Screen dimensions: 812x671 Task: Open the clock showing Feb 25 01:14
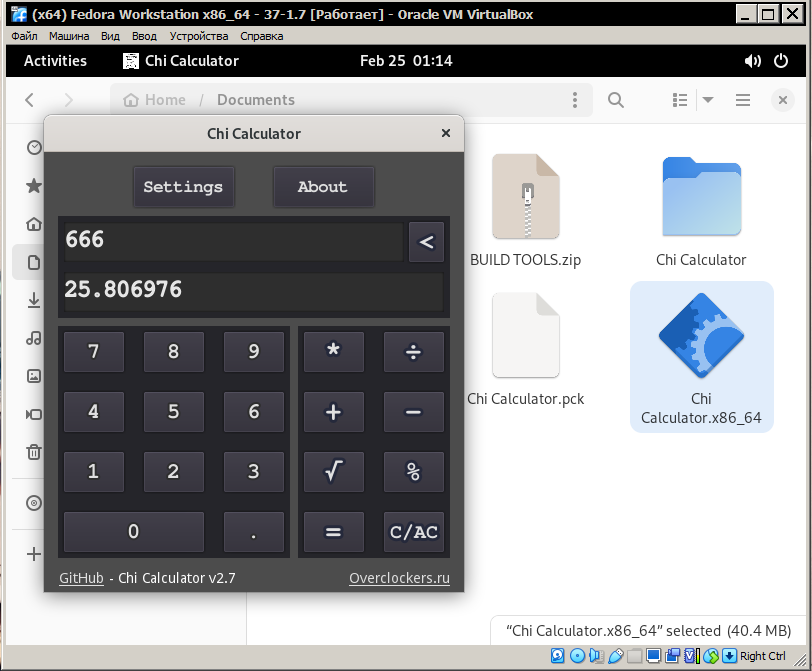(406, 61)
